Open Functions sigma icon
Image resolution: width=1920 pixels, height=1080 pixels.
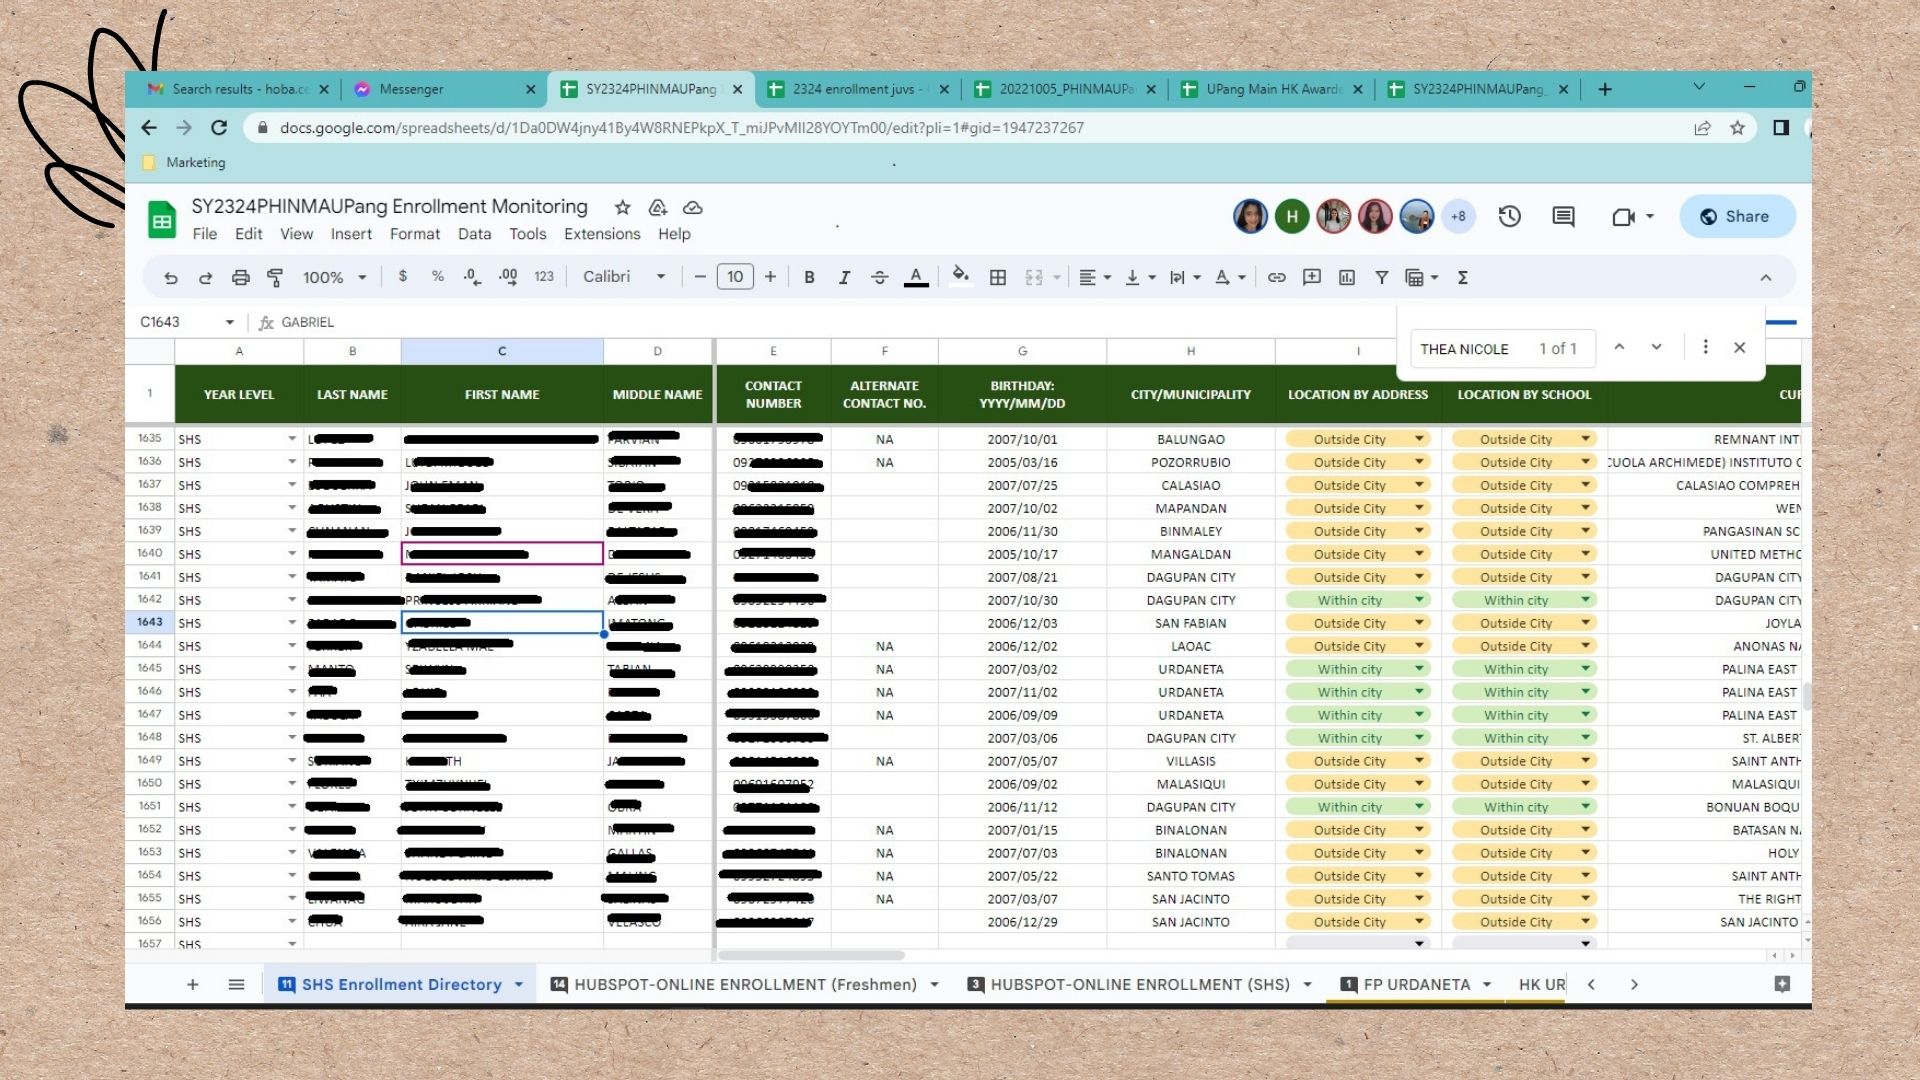pyautogui.click(x=1462, y=277)
